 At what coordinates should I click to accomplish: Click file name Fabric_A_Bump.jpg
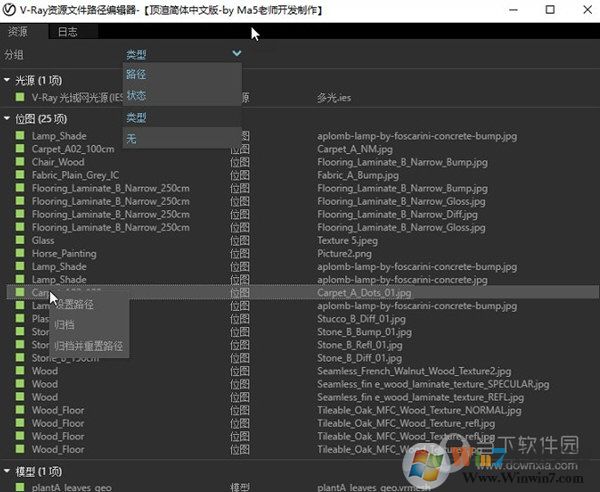tap(358, 175)
